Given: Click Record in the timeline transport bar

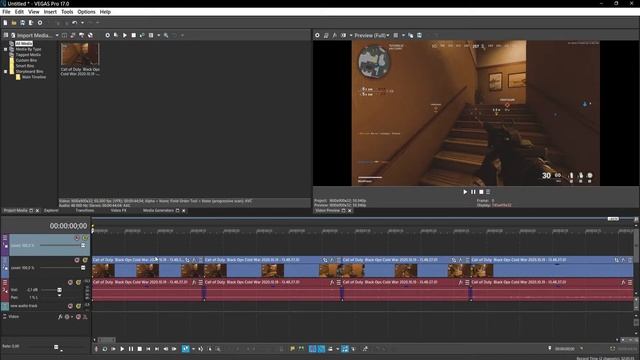Looking at the screenshot, I should (x=96, y=349).
